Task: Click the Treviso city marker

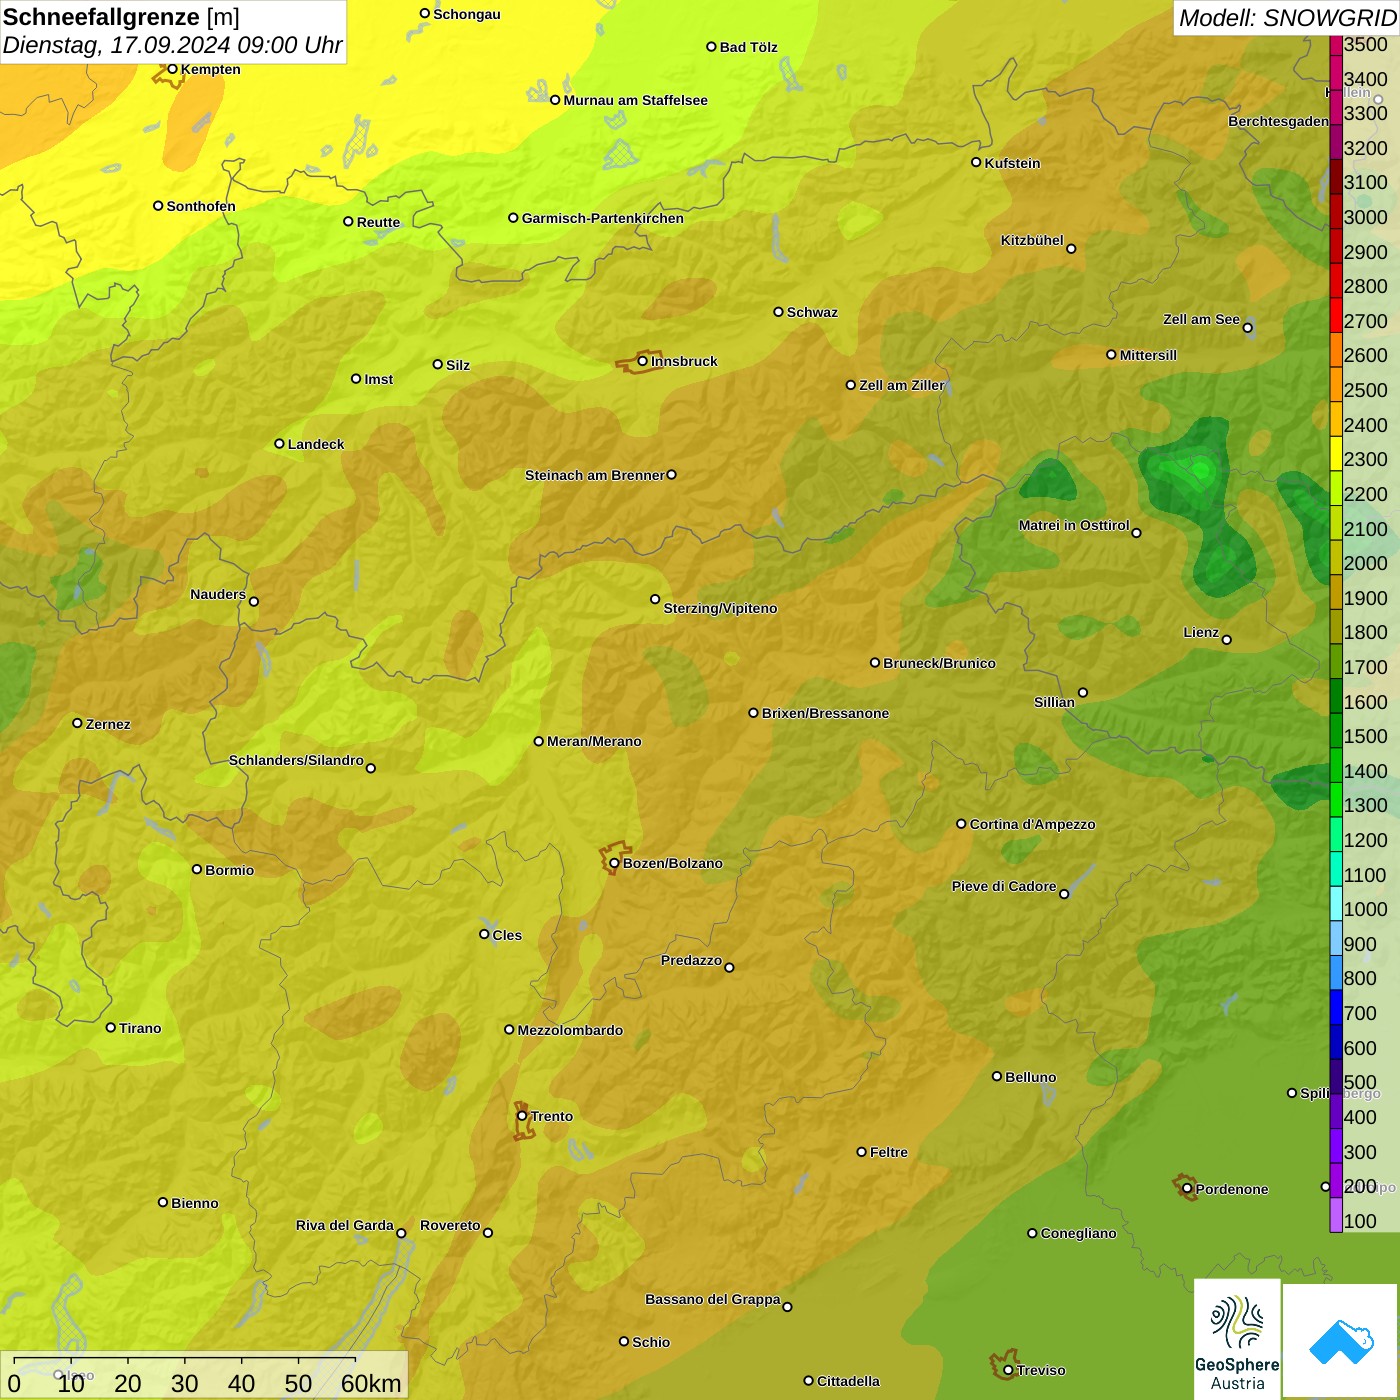Action: point(1008,1370)
